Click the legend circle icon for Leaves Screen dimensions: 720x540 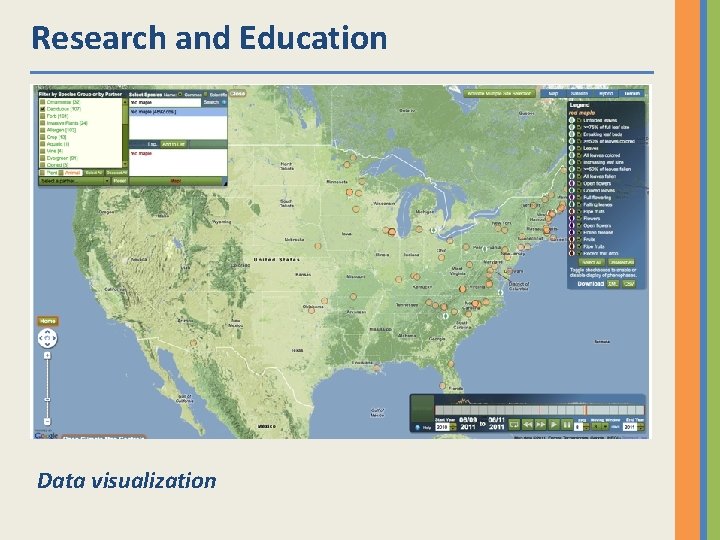(572, 148)
